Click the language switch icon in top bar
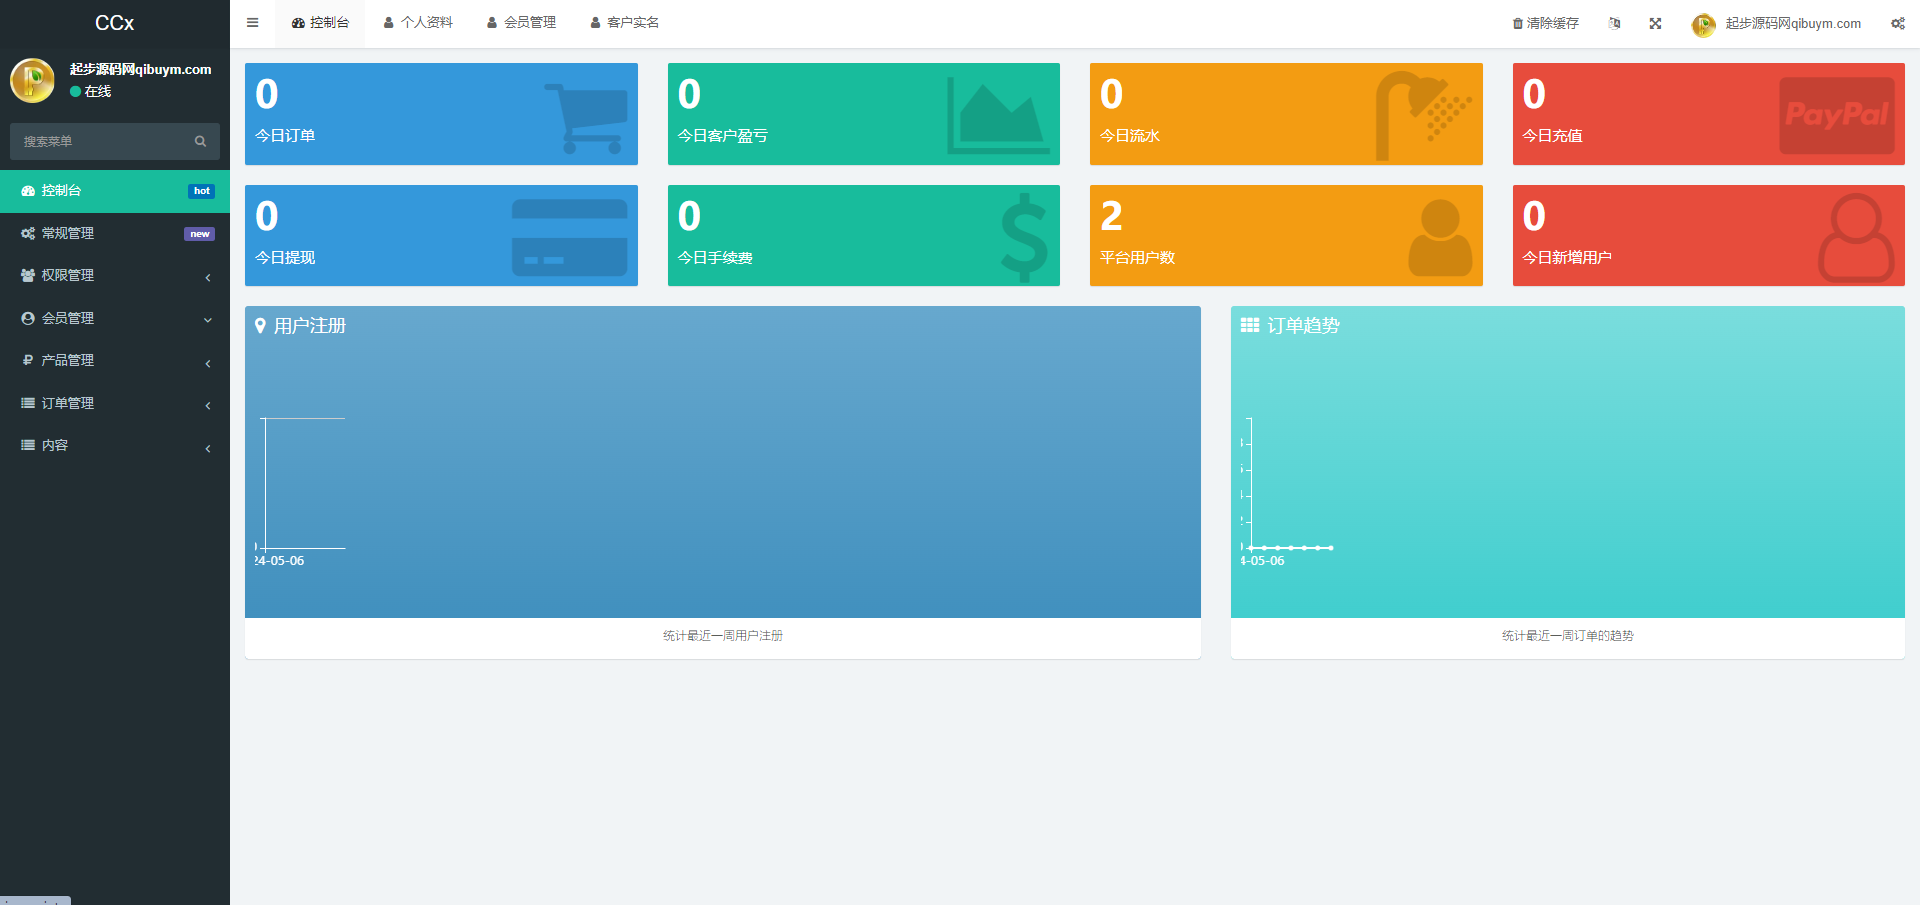The image size is (1920, 905). tap(1614, 23)
